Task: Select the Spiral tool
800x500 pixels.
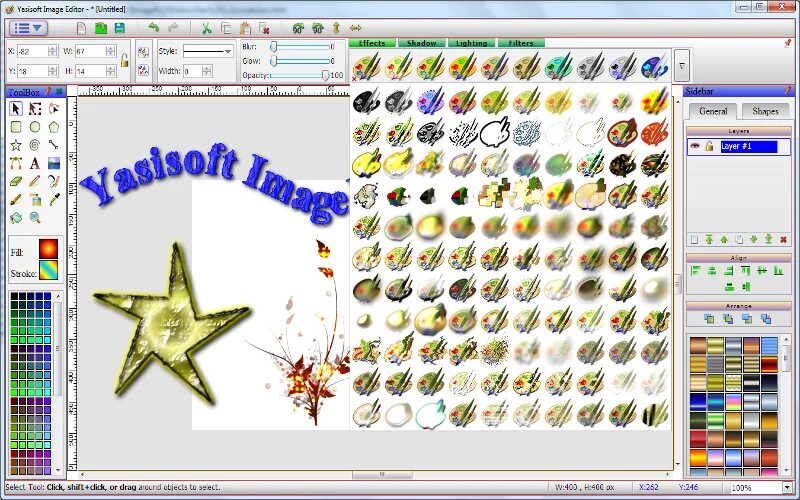Action: pyautogui.click(x=35, y=145)
